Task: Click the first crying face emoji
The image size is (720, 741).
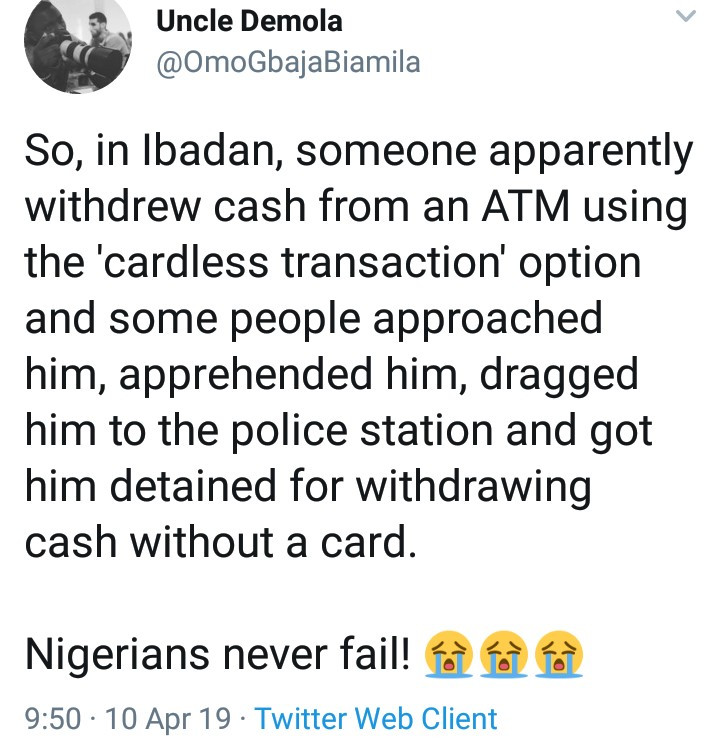Action: 448,654
